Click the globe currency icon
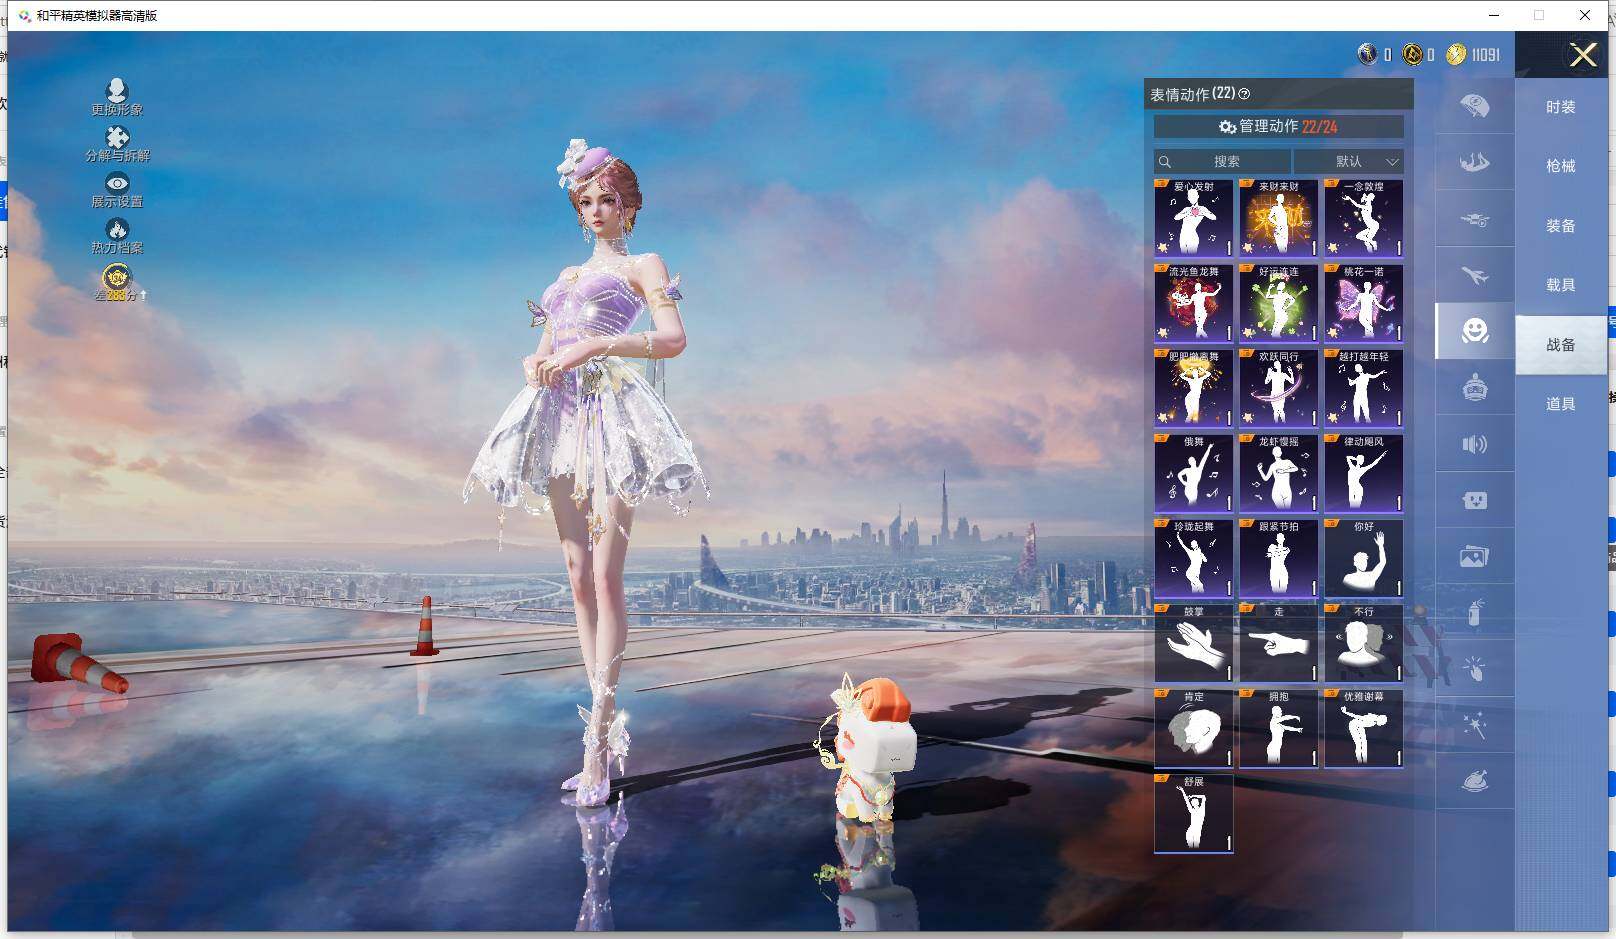The image size is (1616, 939). [x=1367, y=54]
